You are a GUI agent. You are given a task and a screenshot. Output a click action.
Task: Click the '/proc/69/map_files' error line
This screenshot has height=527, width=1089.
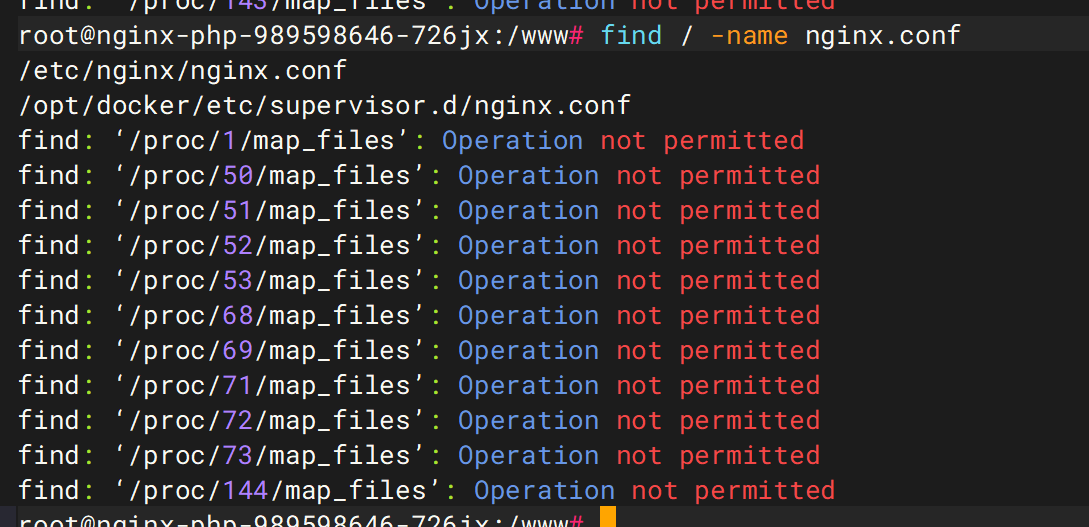click(419, 350)
